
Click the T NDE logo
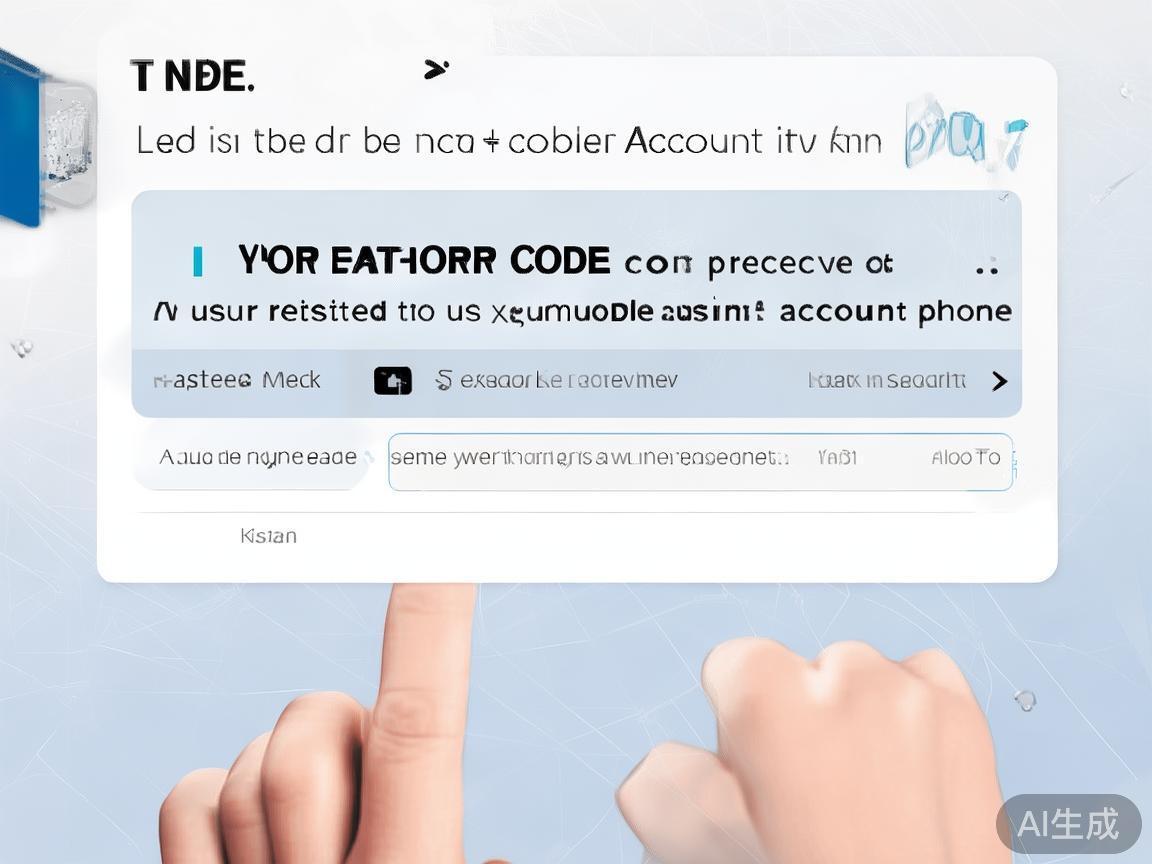pyautogui.click(x=192, y=76)
